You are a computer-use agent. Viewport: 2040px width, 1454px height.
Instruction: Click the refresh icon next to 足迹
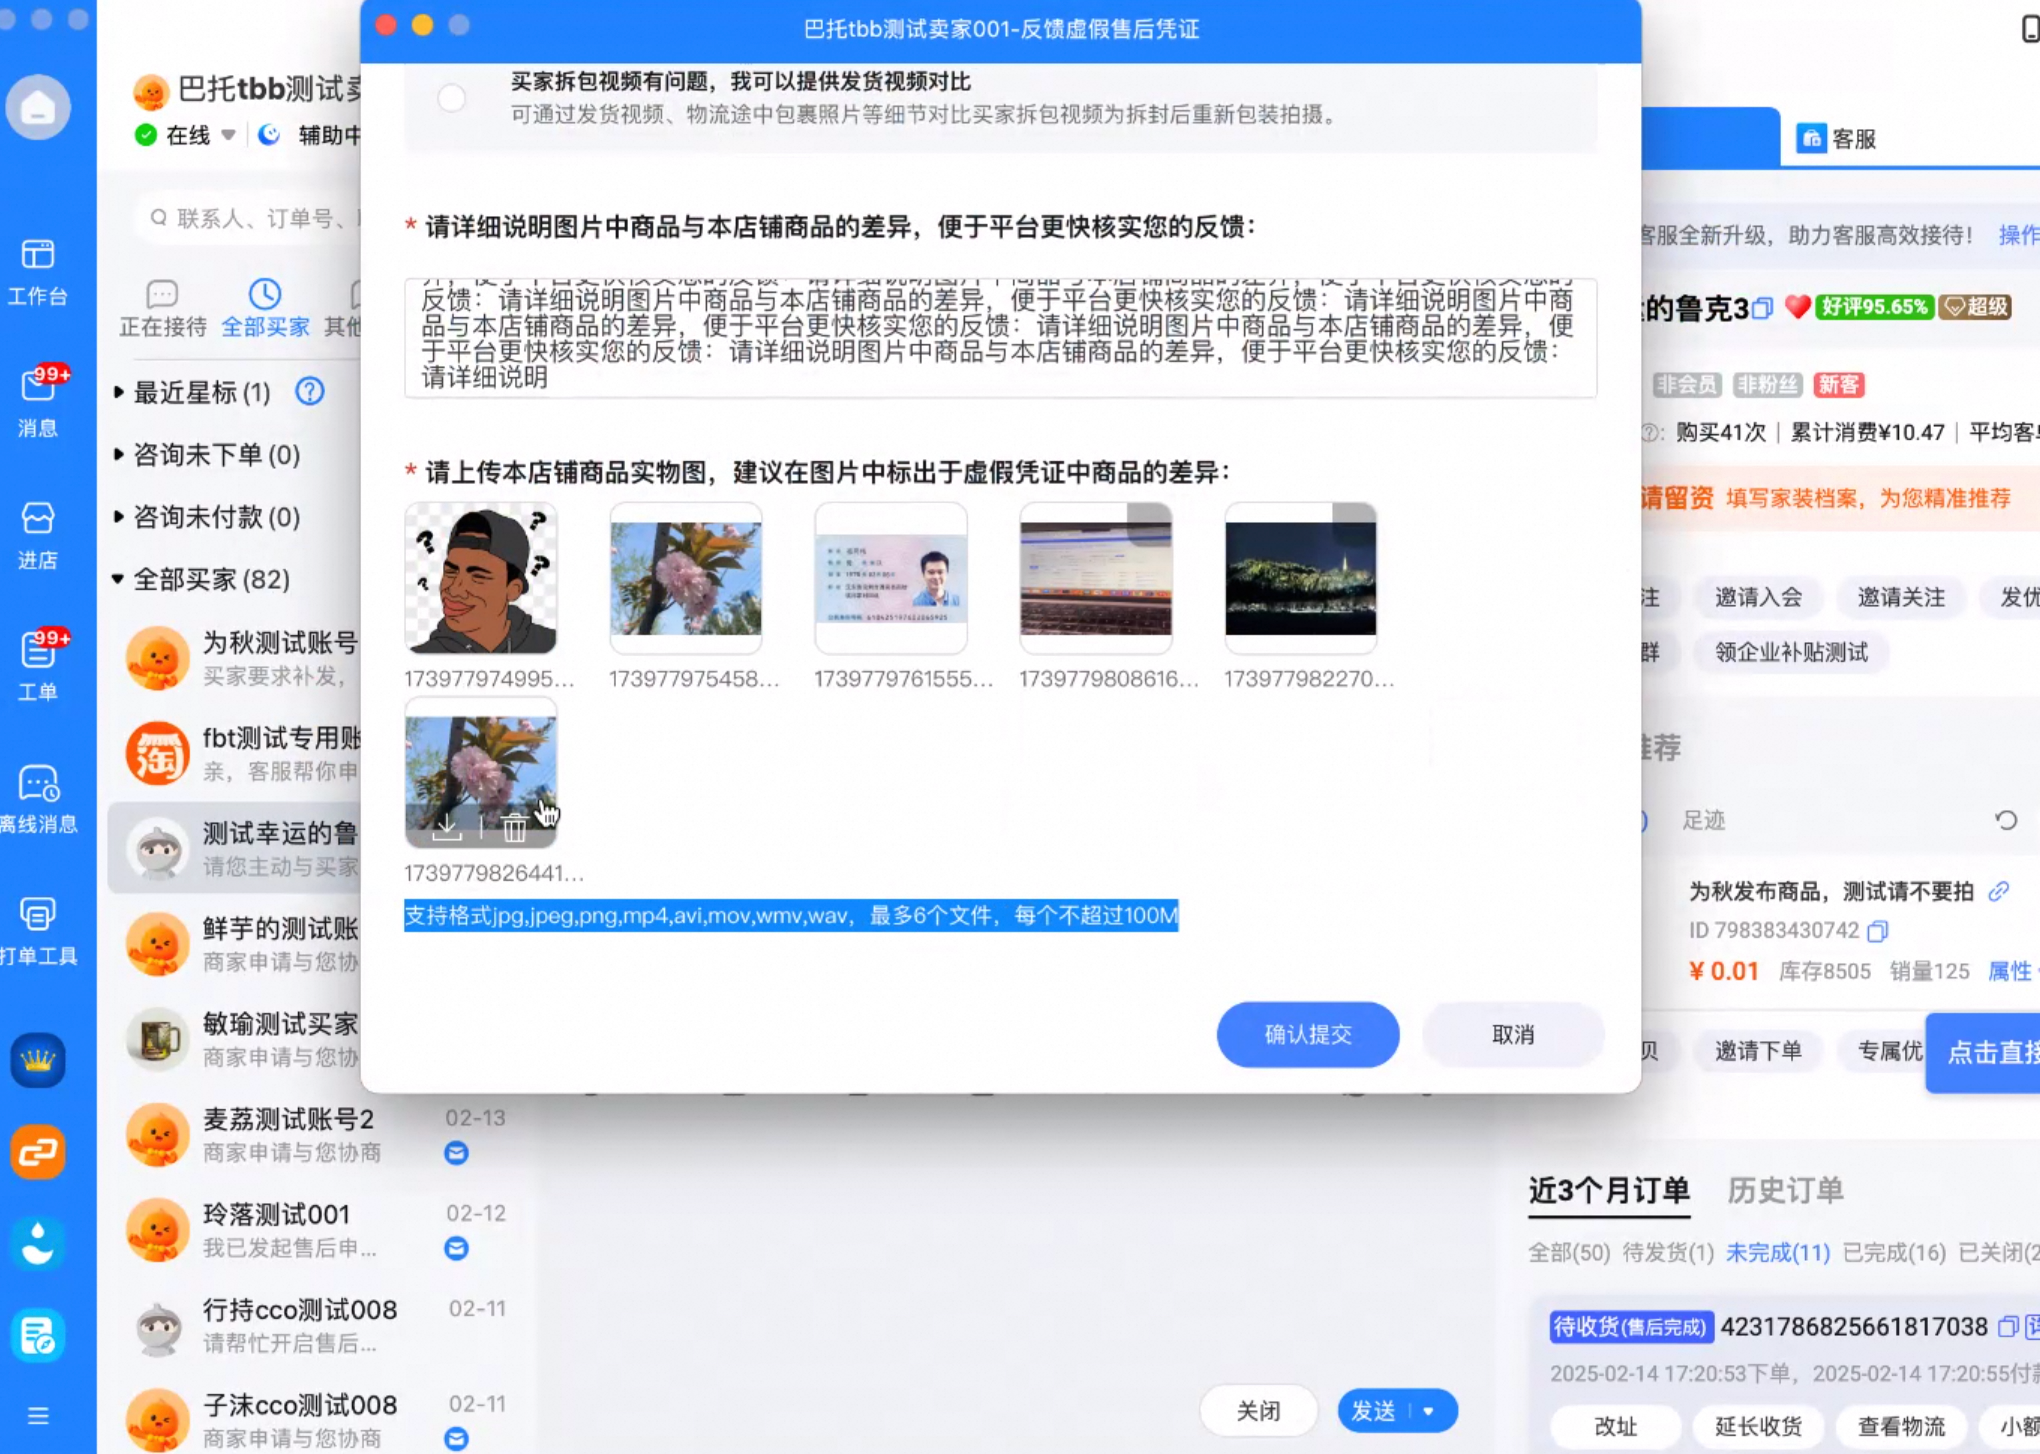(2006, 820)
